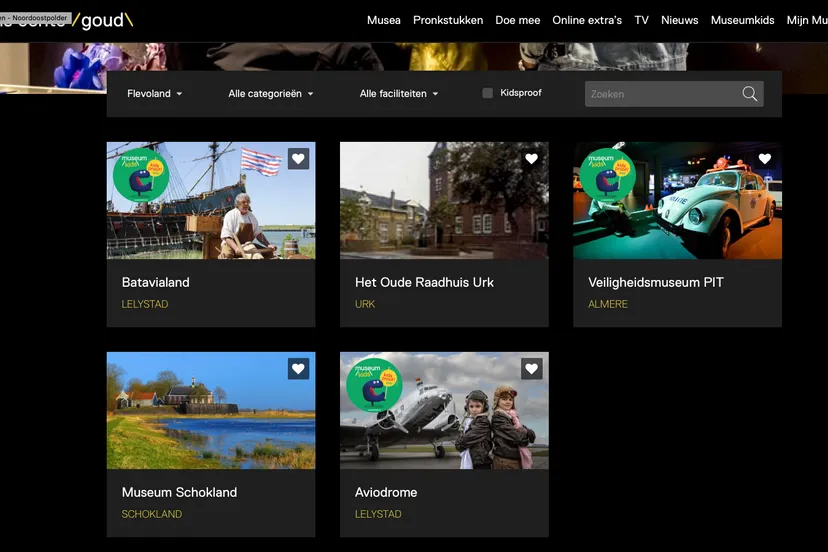Click Museumkids badge on Batavialand image
Image resolution: width=828 pixels, height=552 pixels.
[x=140, y=175]
